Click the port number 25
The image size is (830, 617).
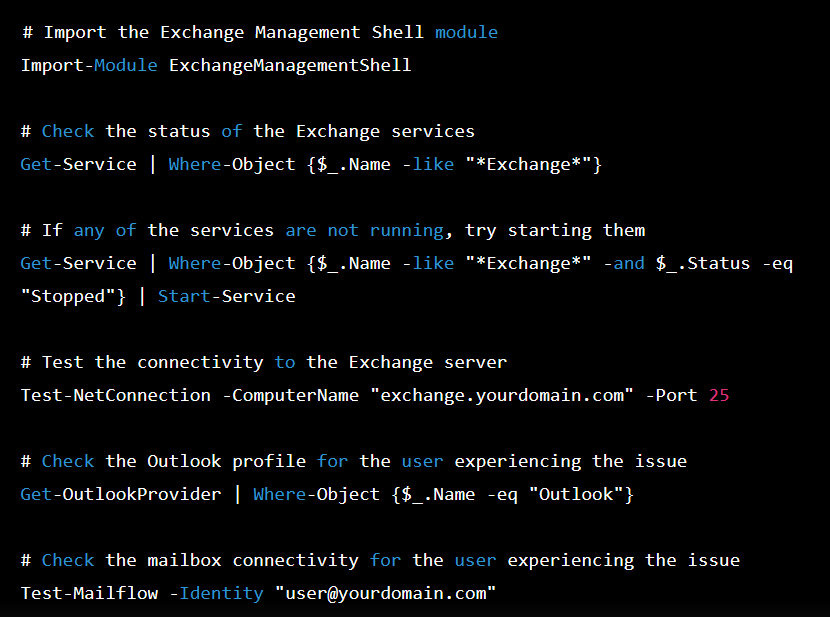pyautogui.click(x=719, y=395)
